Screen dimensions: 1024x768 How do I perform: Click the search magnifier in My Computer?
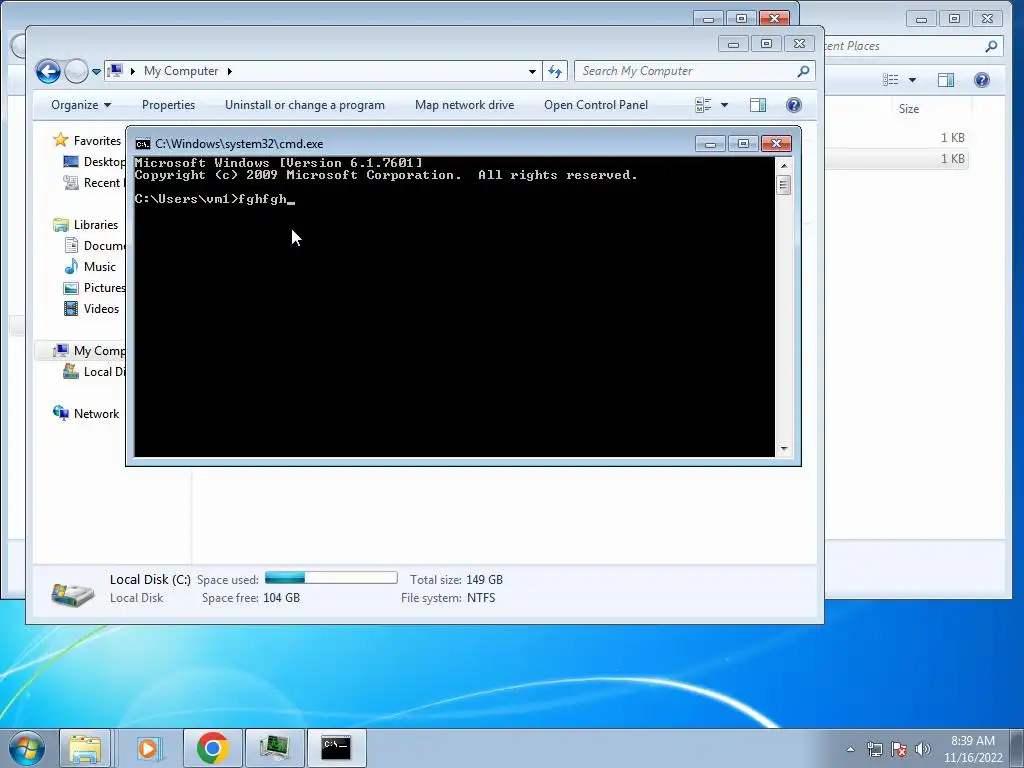tap(804, 71)
